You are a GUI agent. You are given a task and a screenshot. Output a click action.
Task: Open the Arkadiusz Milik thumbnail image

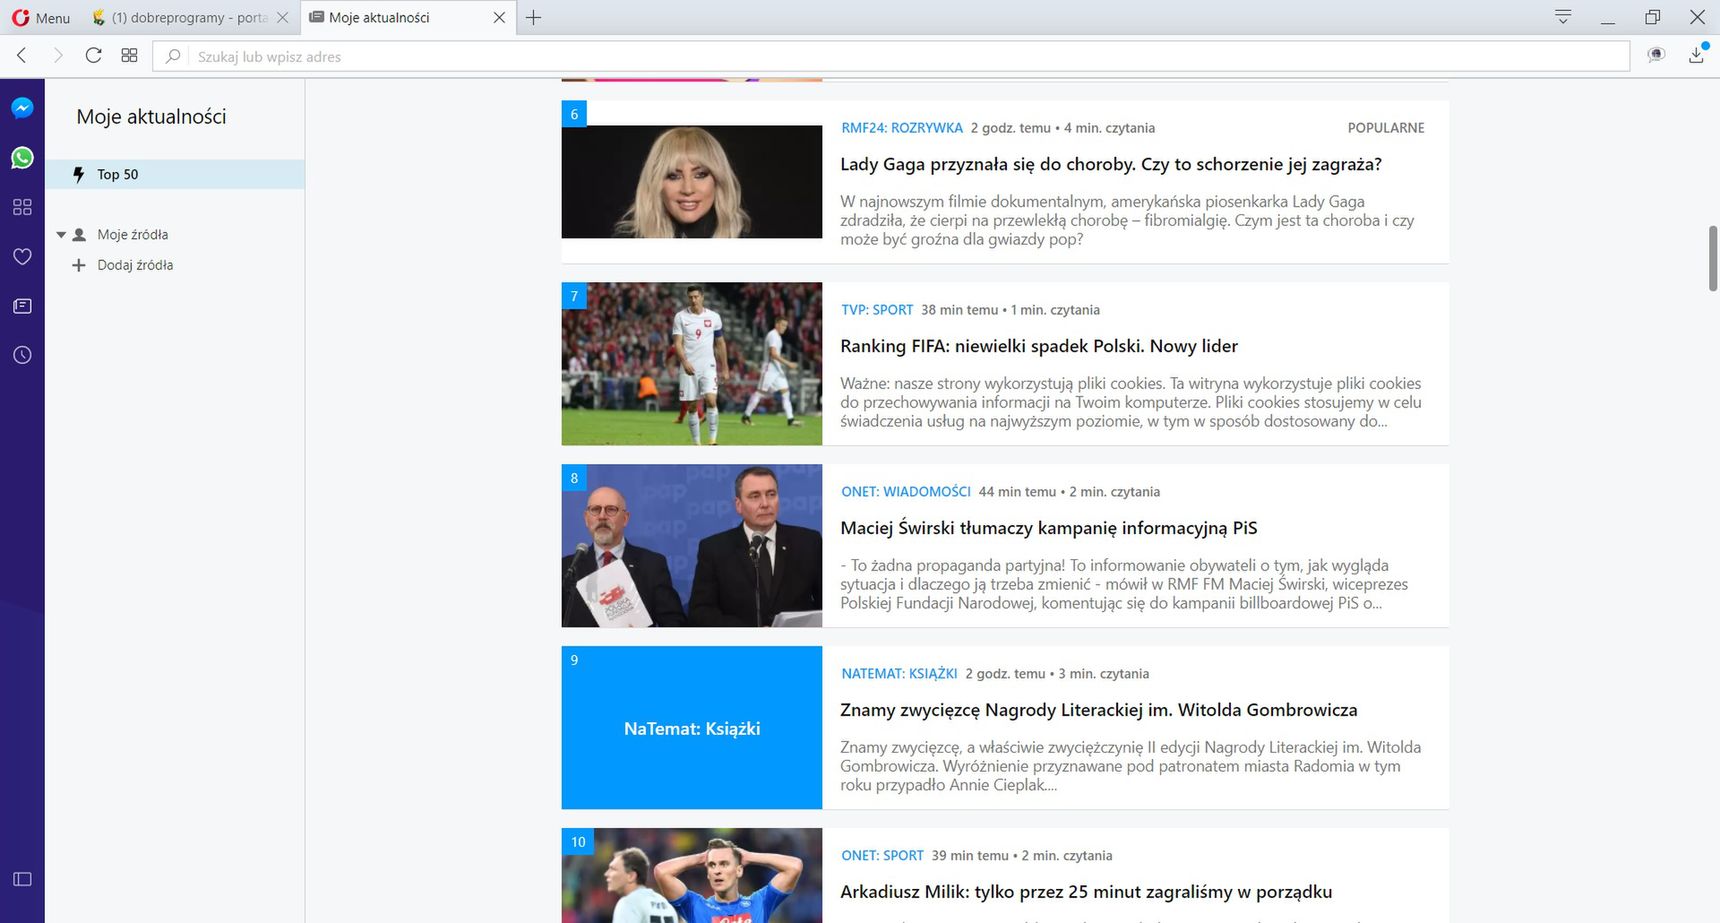click(x=692, y=876)
